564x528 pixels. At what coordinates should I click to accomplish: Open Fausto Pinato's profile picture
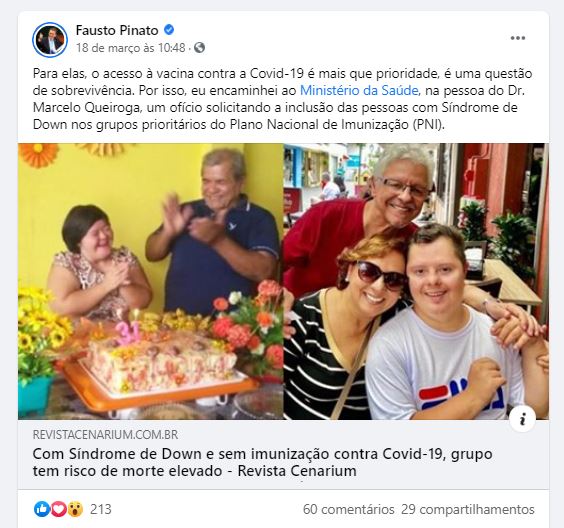click(50, 40)
